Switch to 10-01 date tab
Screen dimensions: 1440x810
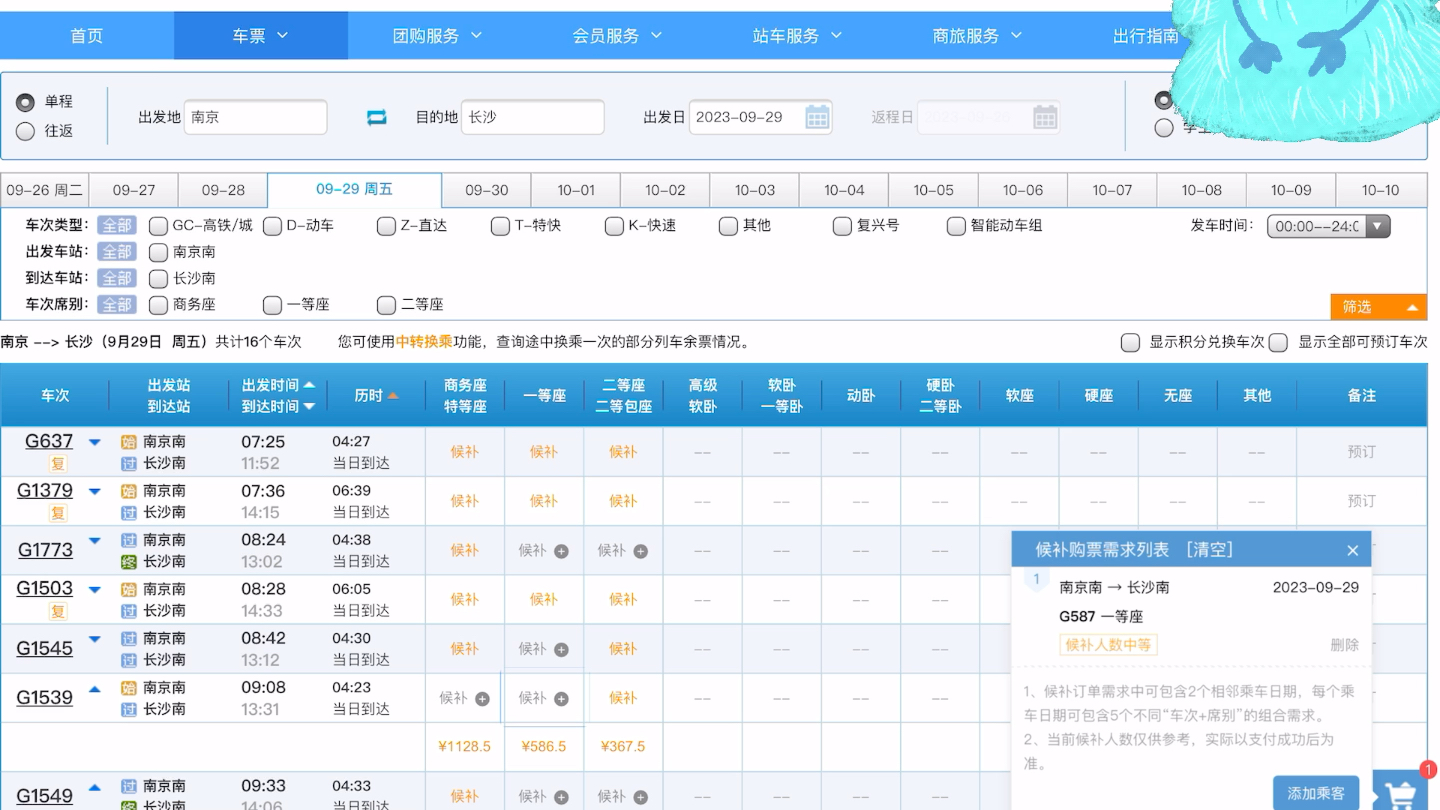[576, 190]
